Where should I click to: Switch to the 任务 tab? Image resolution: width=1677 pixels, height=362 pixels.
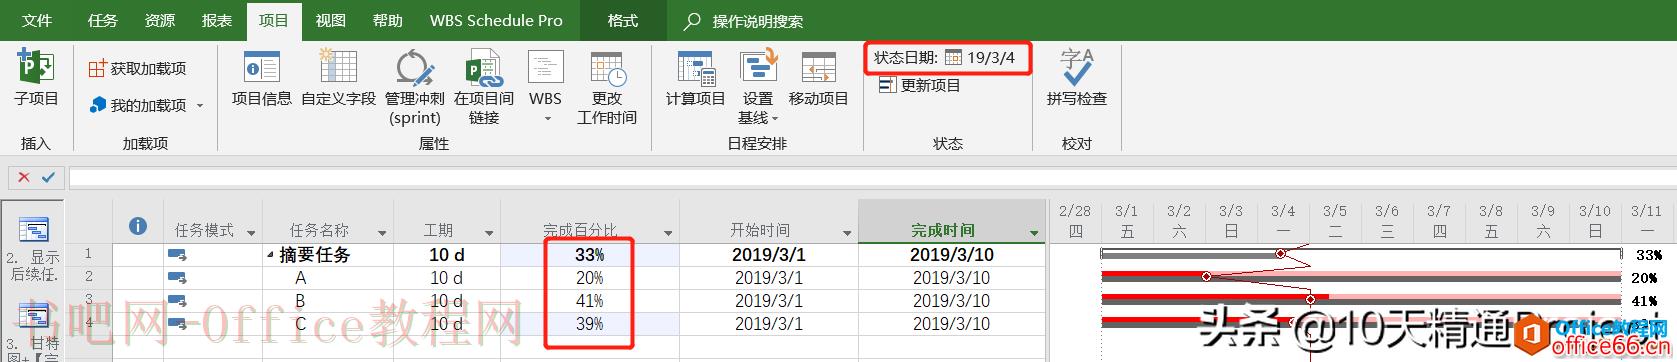[x=102, y=20]
